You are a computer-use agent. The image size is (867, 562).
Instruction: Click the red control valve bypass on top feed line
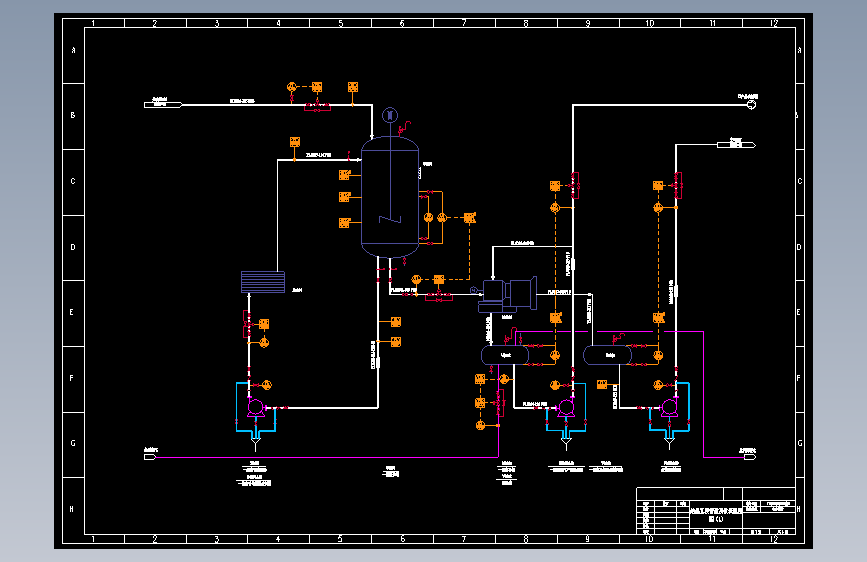[317, 106]
